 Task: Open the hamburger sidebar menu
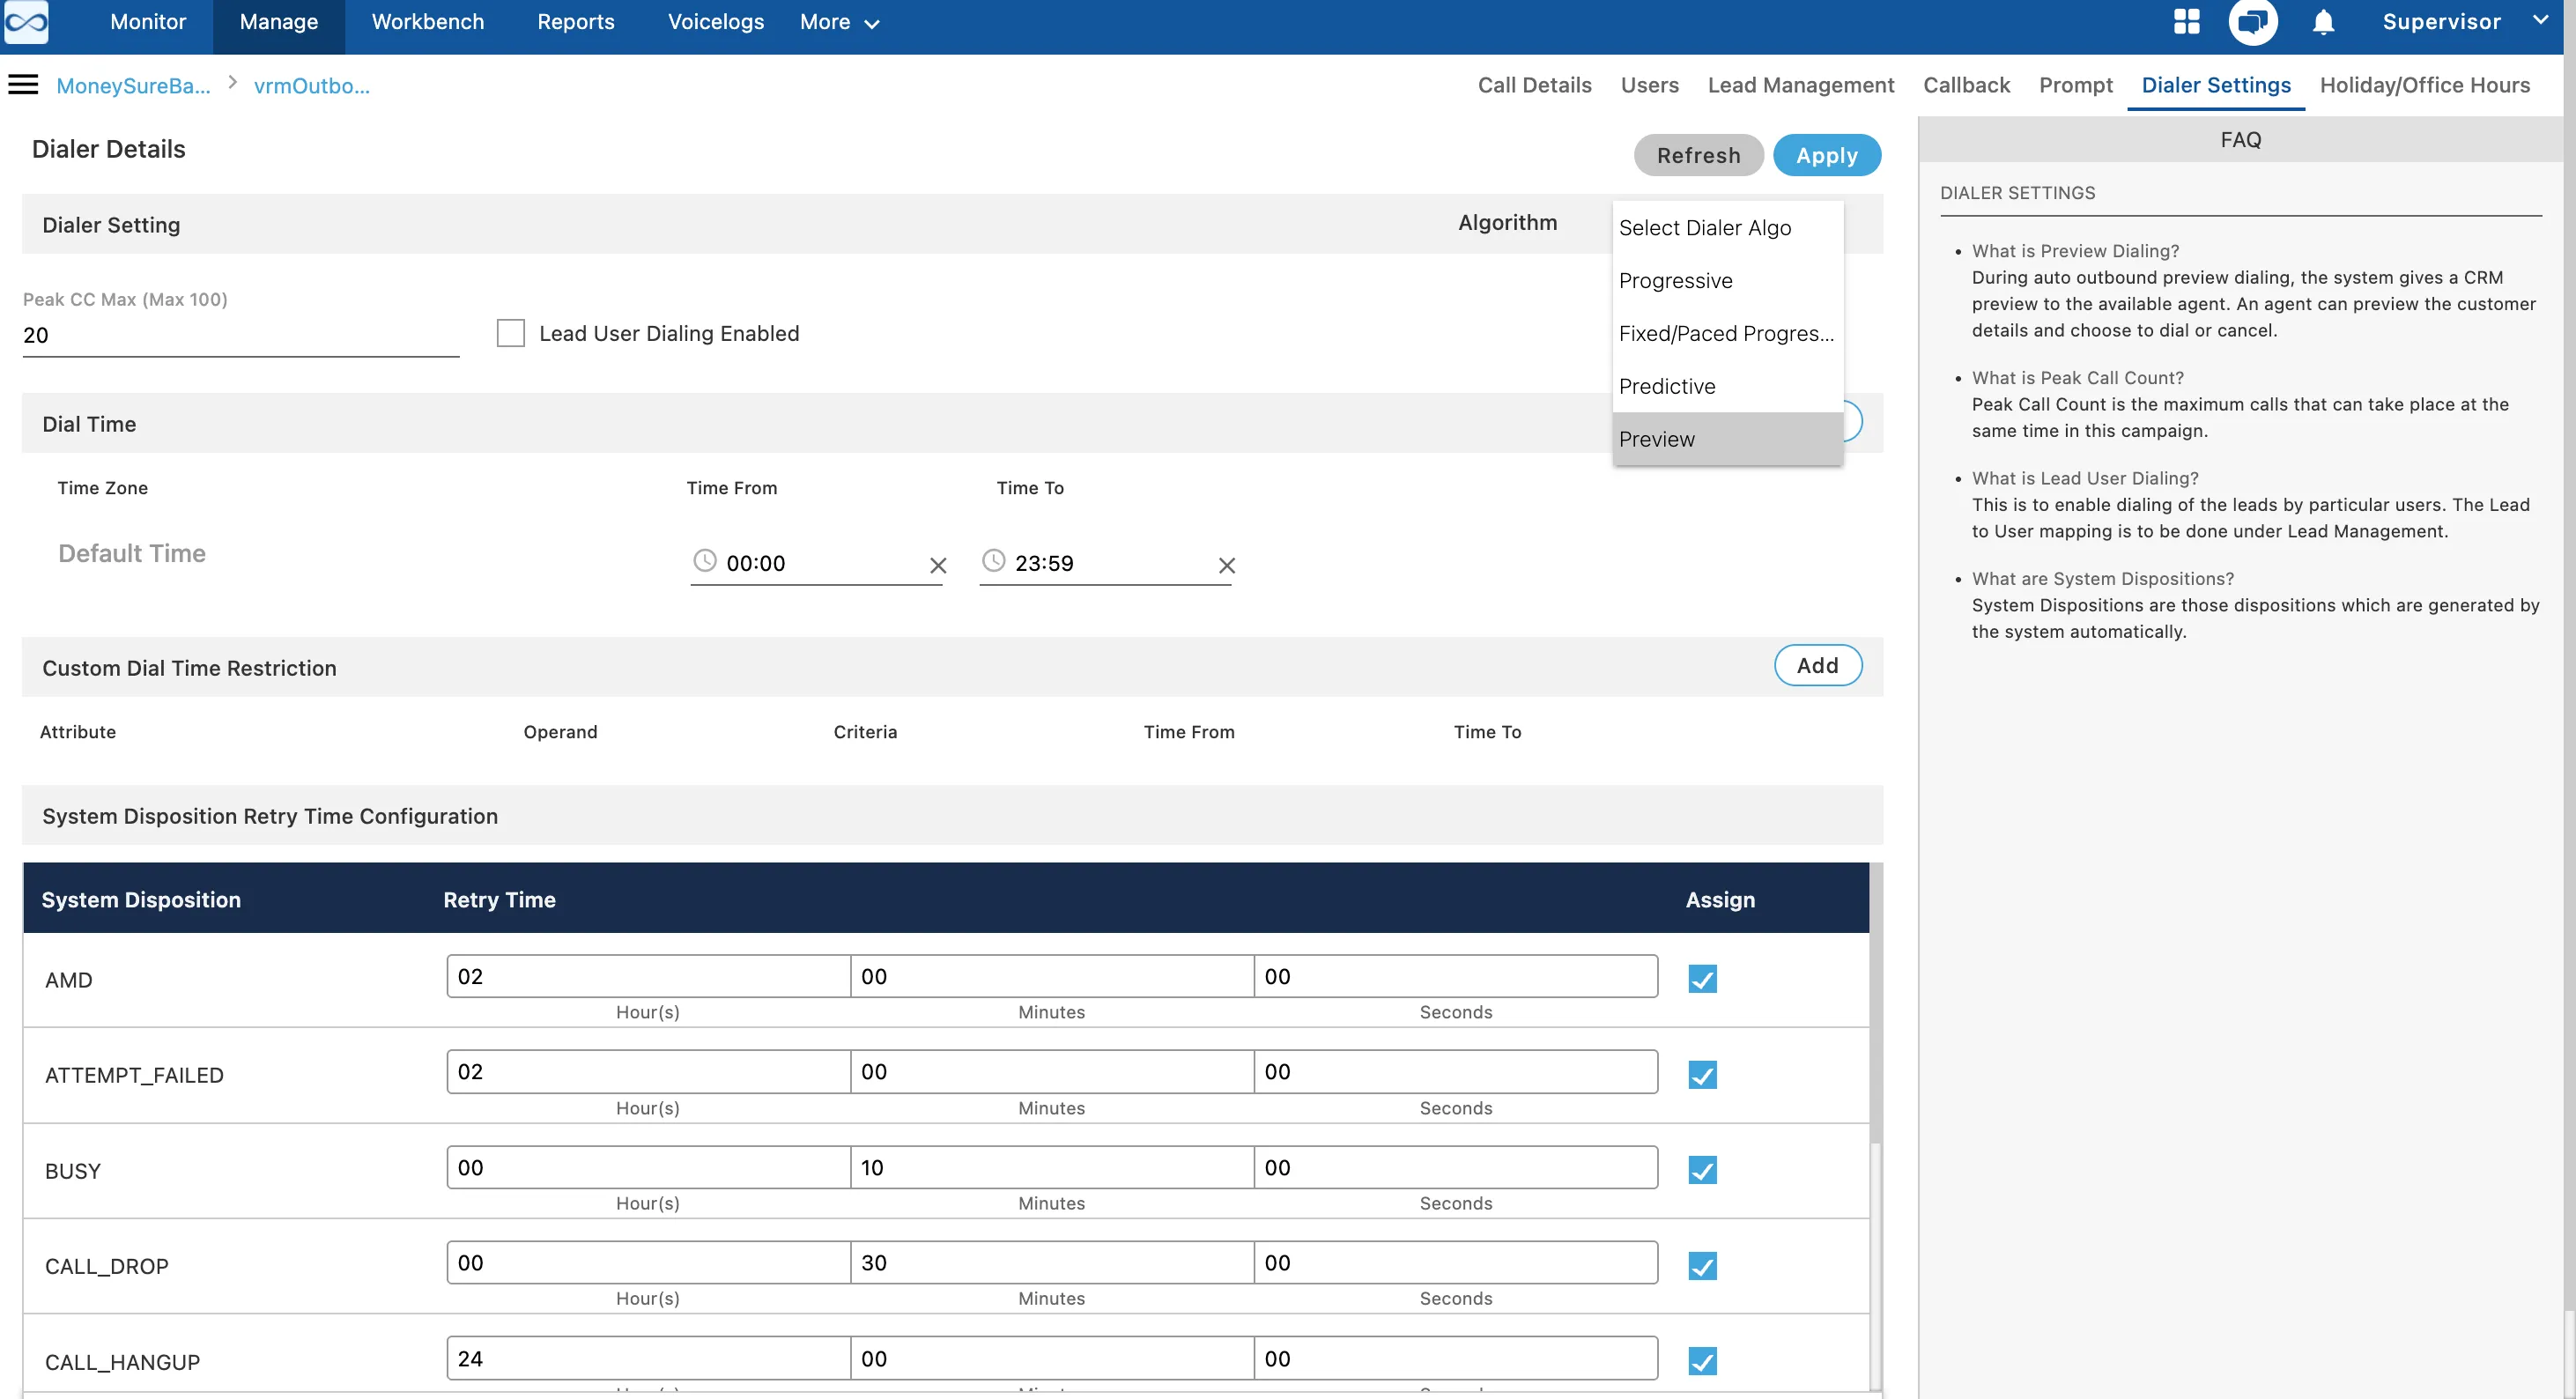pos(23,85)
